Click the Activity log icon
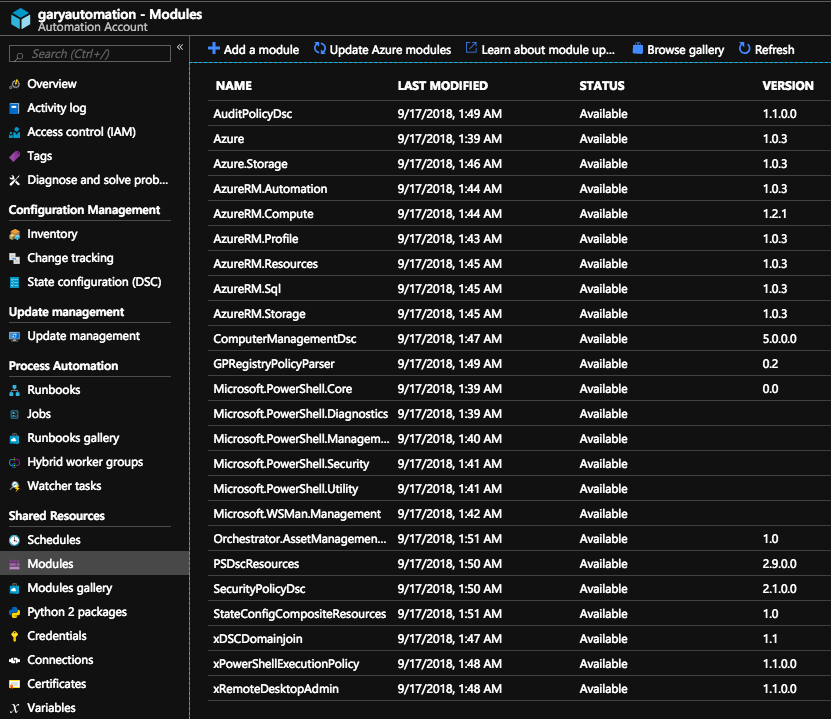This screenshot has width=831, height=719. [x=15, y=108]
